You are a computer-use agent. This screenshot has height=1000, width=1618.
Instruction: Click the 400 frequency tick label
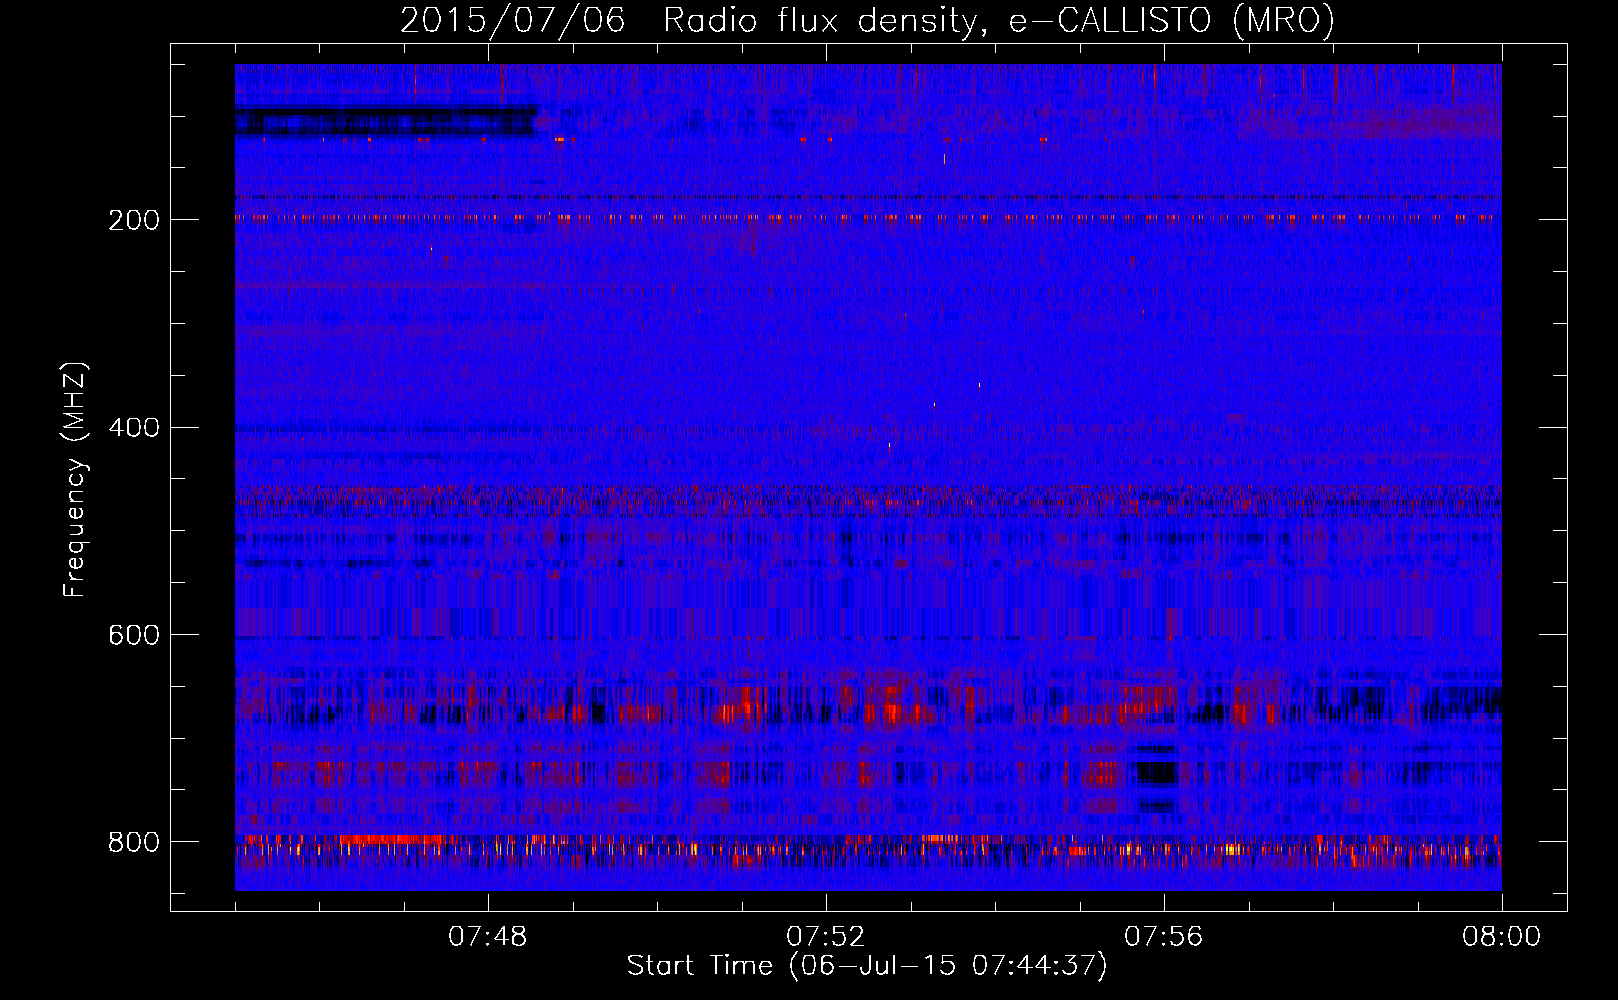pos(133,428)
